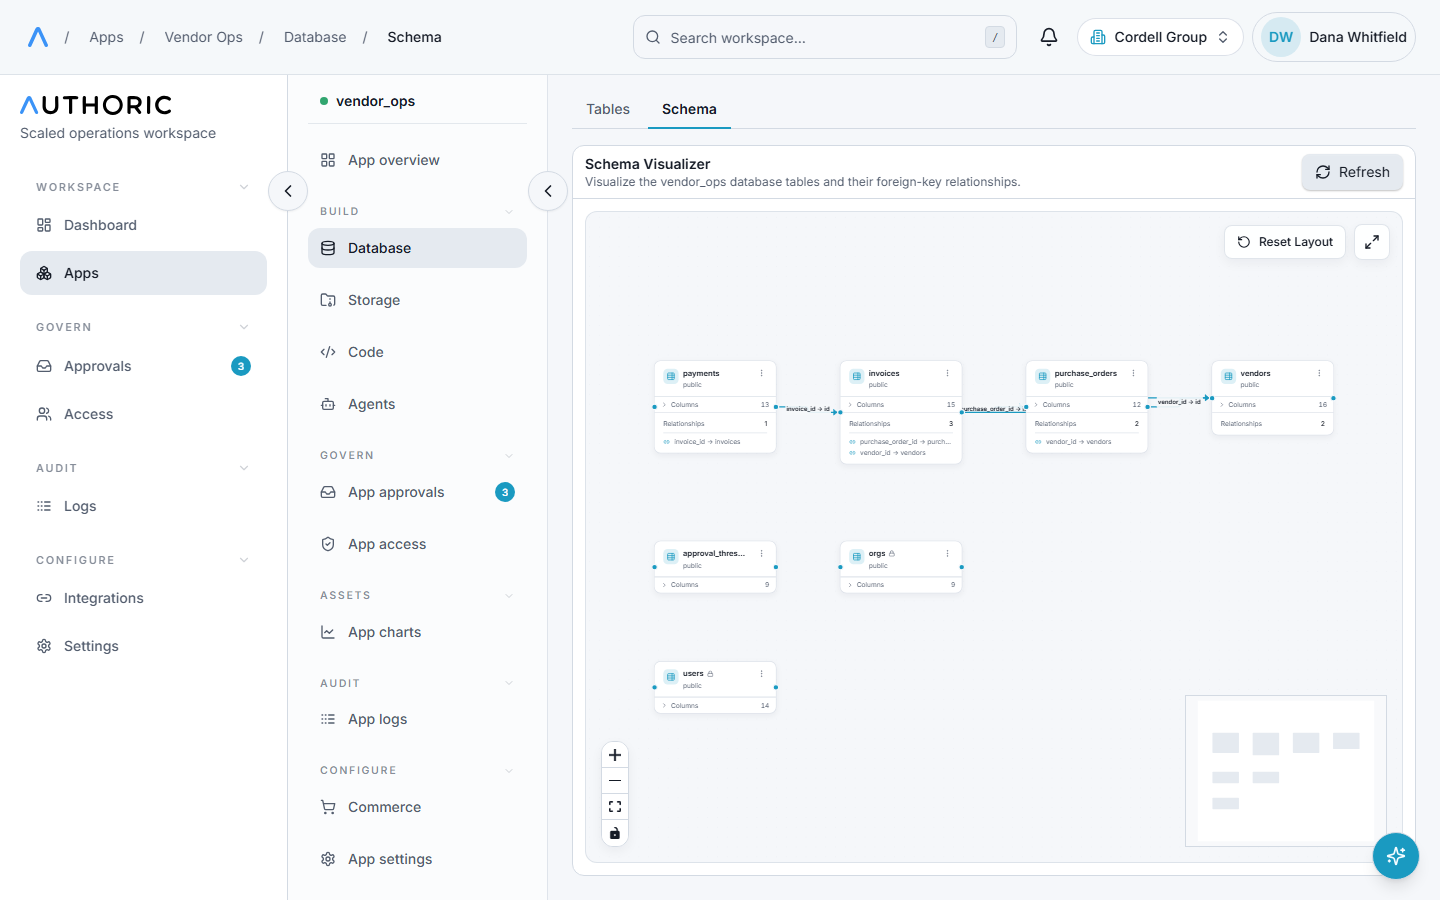Toggle canvas interactivity lock
1440x900 pixels.
(615, 833)
